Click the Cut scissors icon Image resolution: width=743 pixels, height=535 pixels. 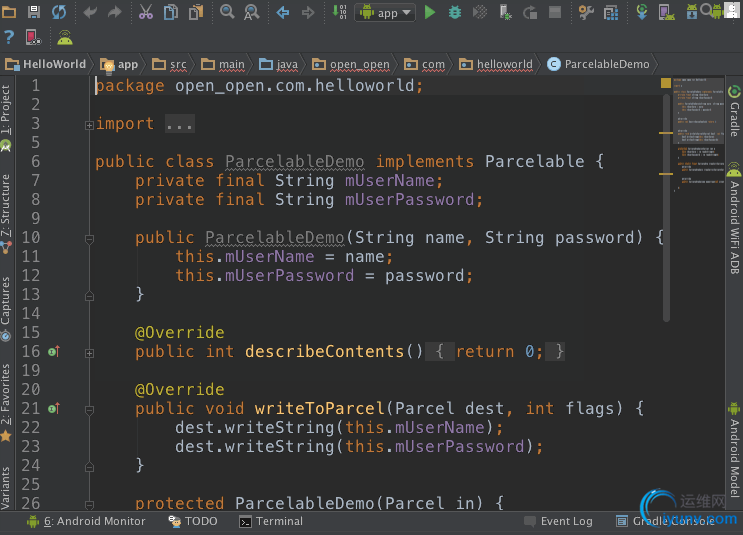(146, 13)
